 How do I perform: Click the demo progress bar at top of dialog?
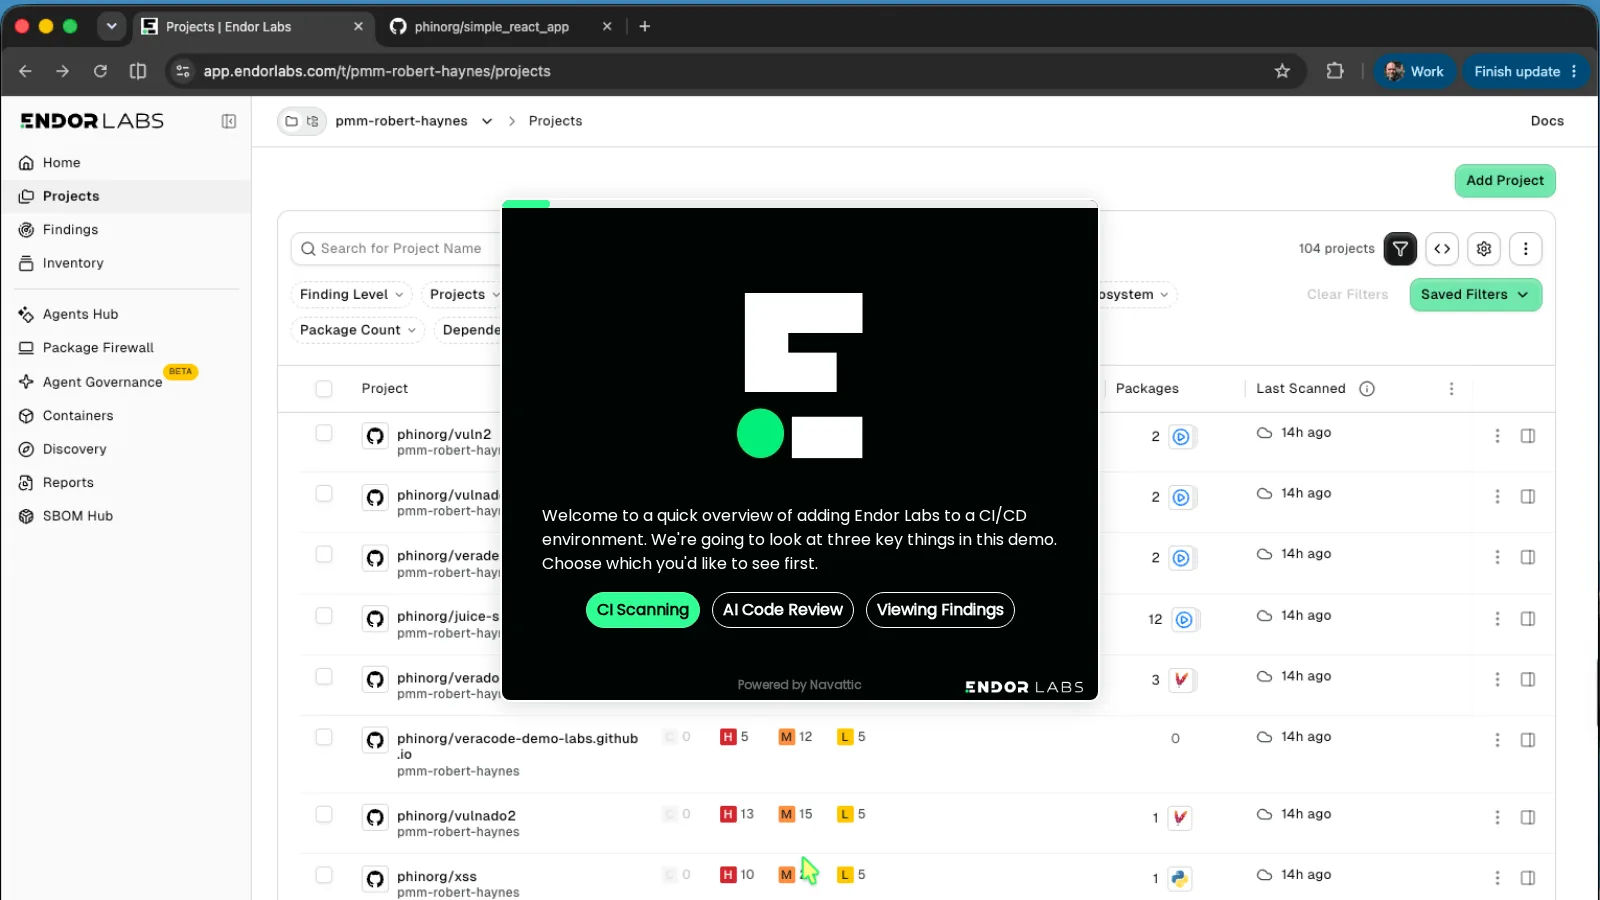(800, 204)
